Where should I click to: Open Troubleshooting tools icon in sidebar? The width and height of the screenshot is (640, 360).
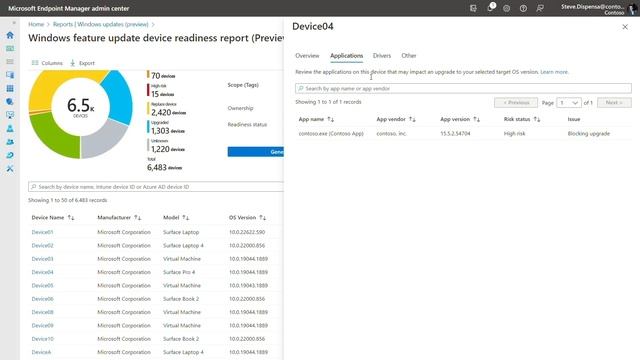pos(10,169)
